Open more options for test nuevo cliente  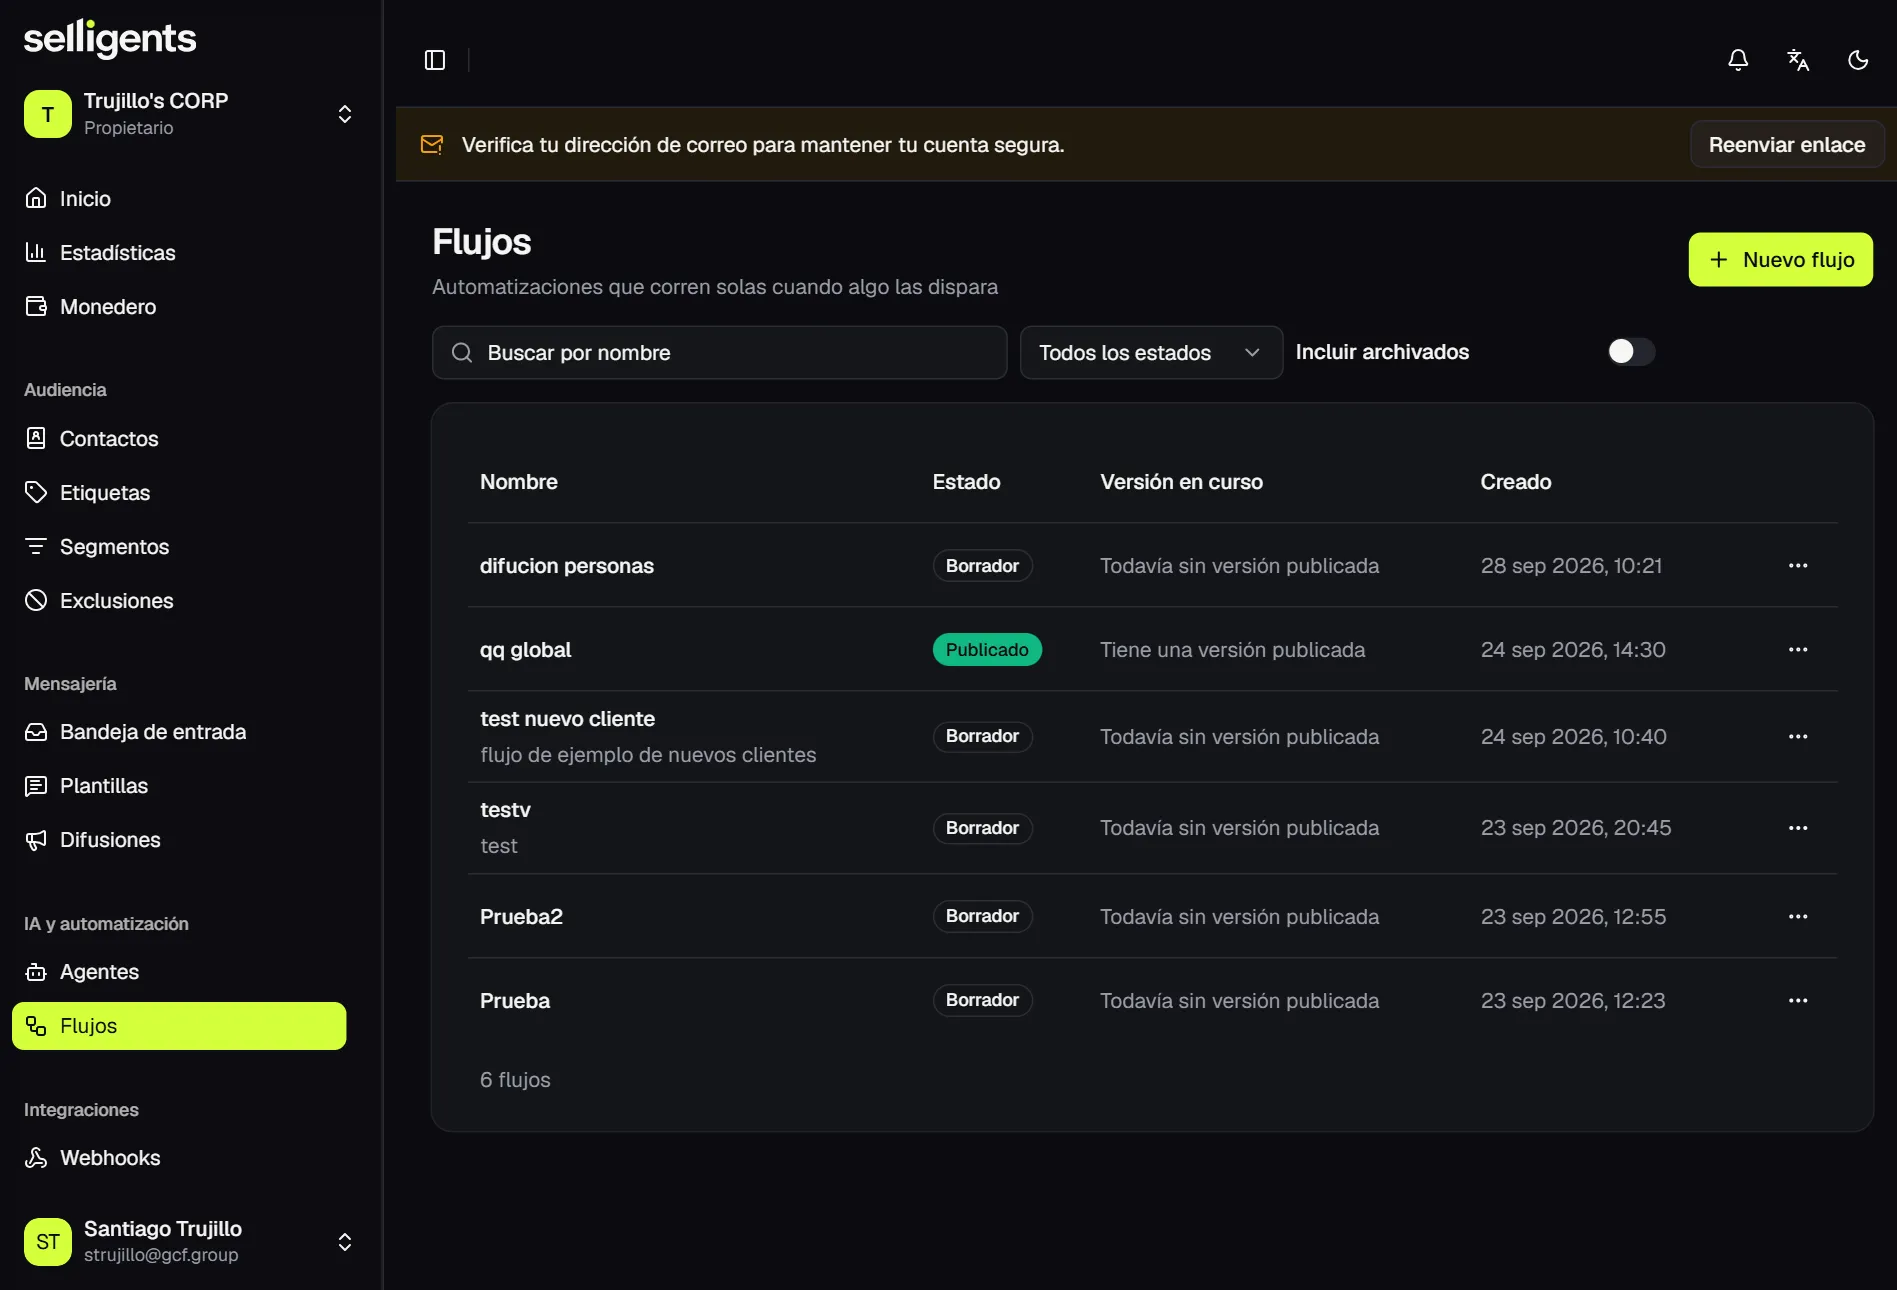tap(1798, 736)
